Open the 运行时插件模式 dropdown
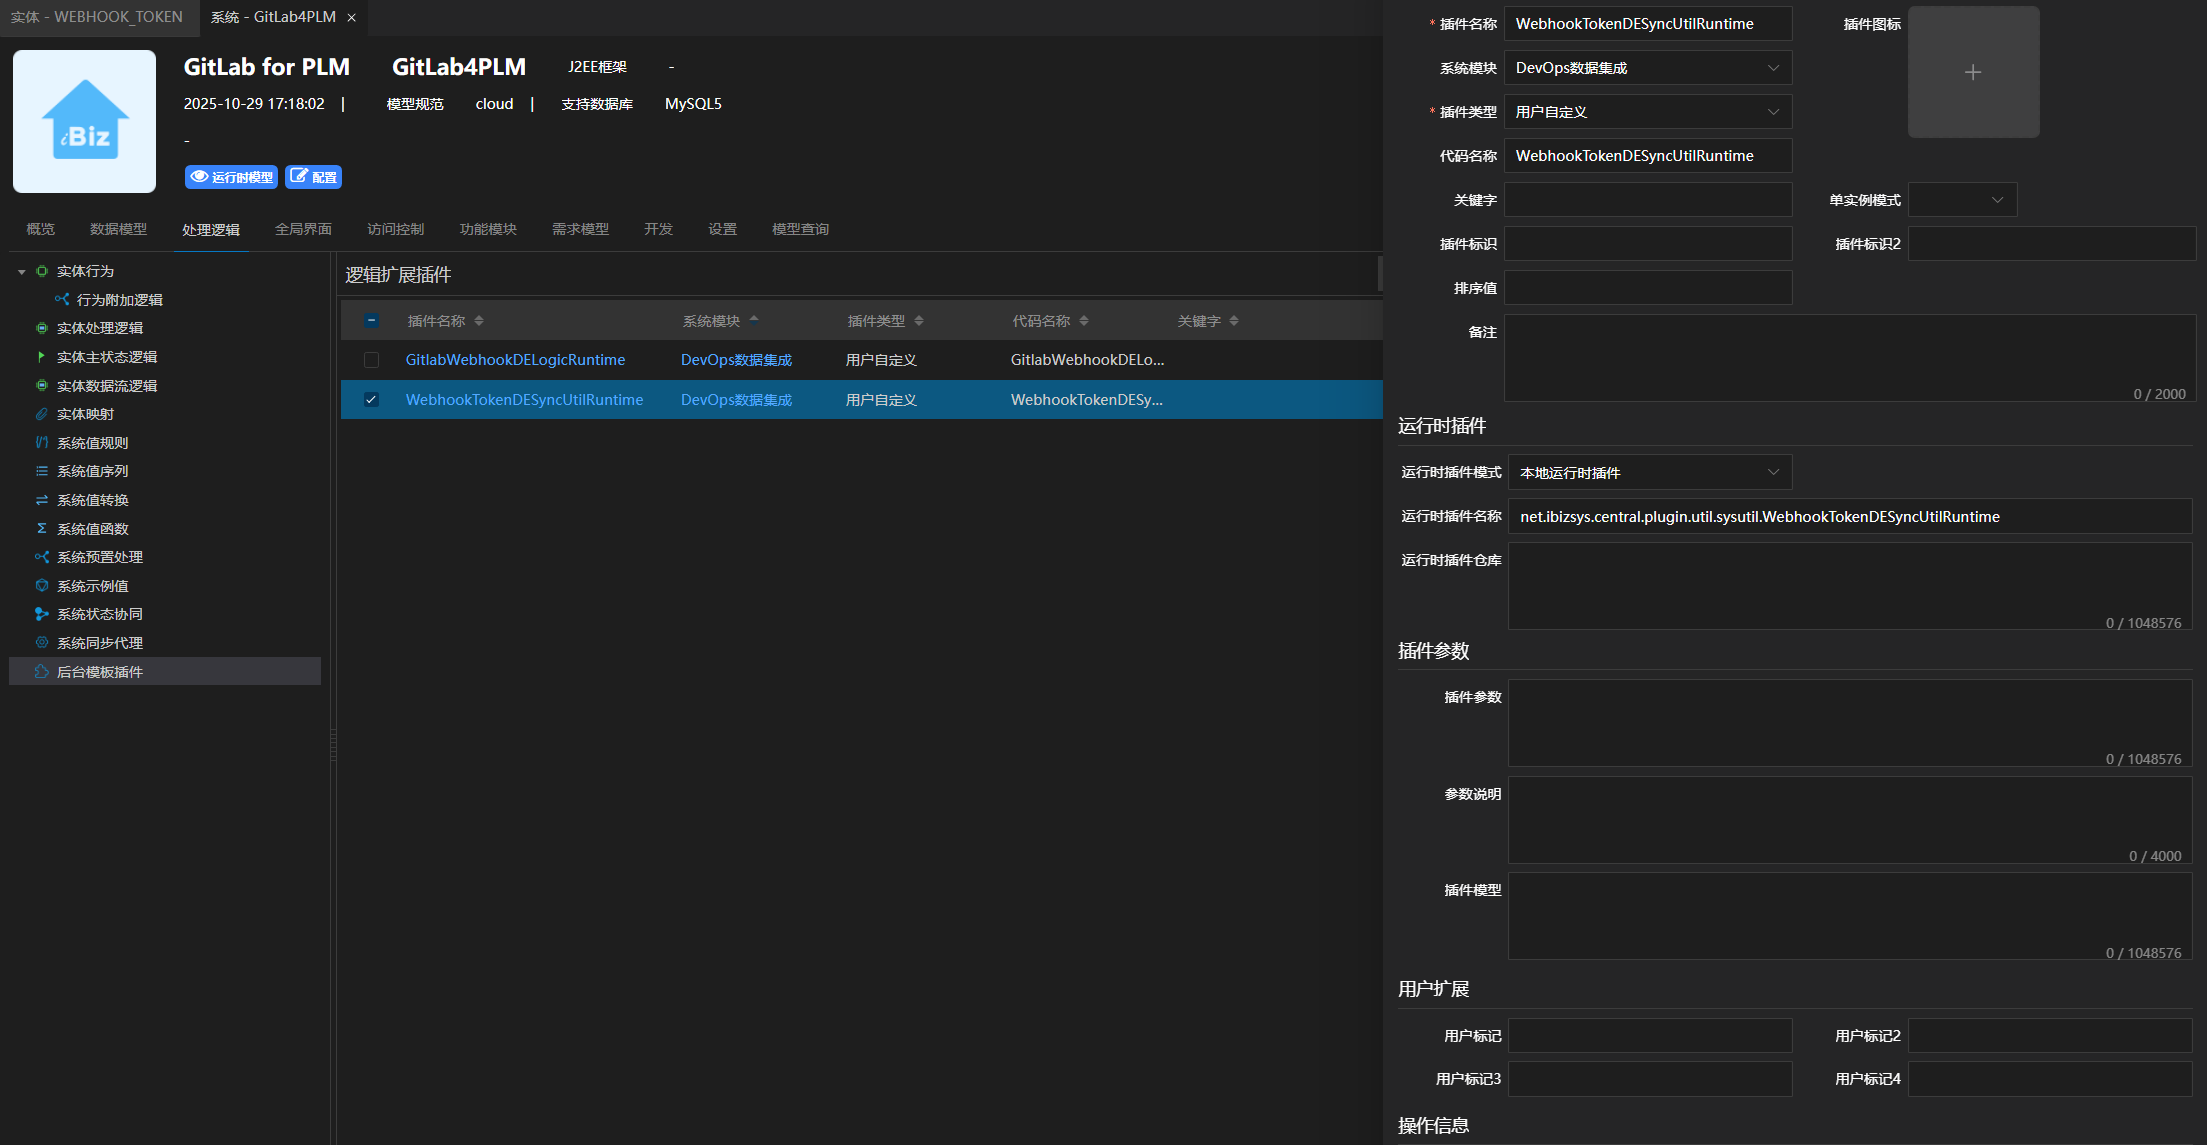2207x1145 pixels. (1649, 473)
